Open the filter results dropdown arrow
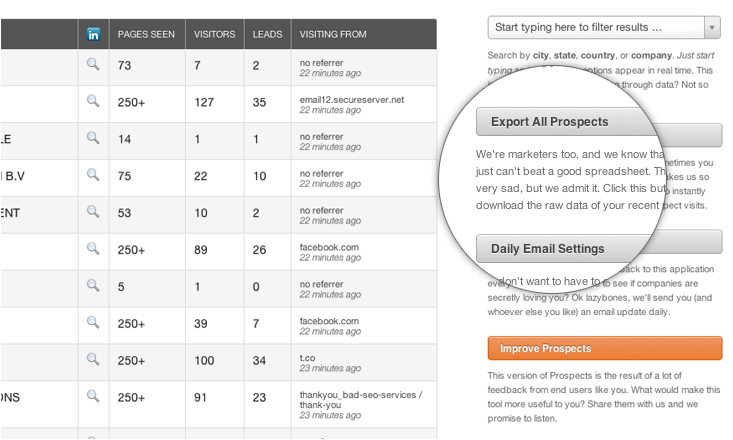 (x=711, y=27)
